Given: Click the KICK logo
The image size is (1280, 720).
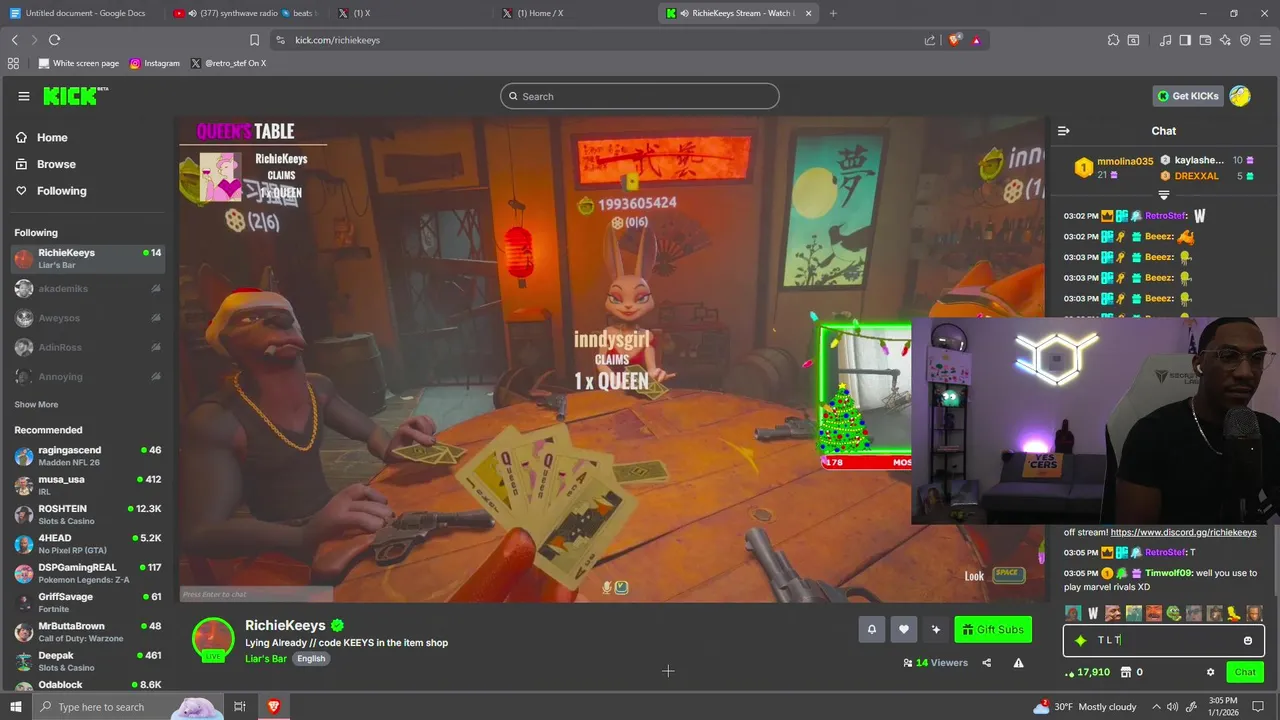Looking at the screenshot, I should pos(75,96).
